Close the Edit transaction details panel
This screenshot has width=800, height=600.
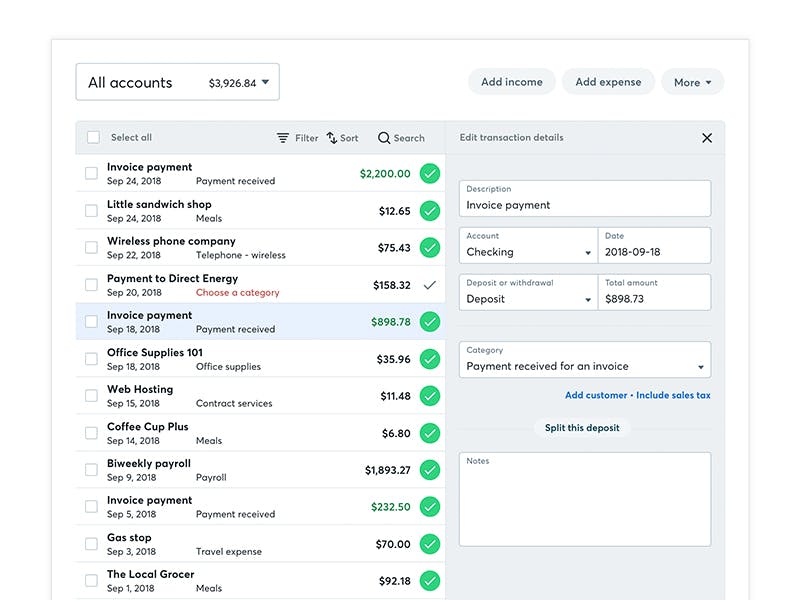(x=707, y=138)
